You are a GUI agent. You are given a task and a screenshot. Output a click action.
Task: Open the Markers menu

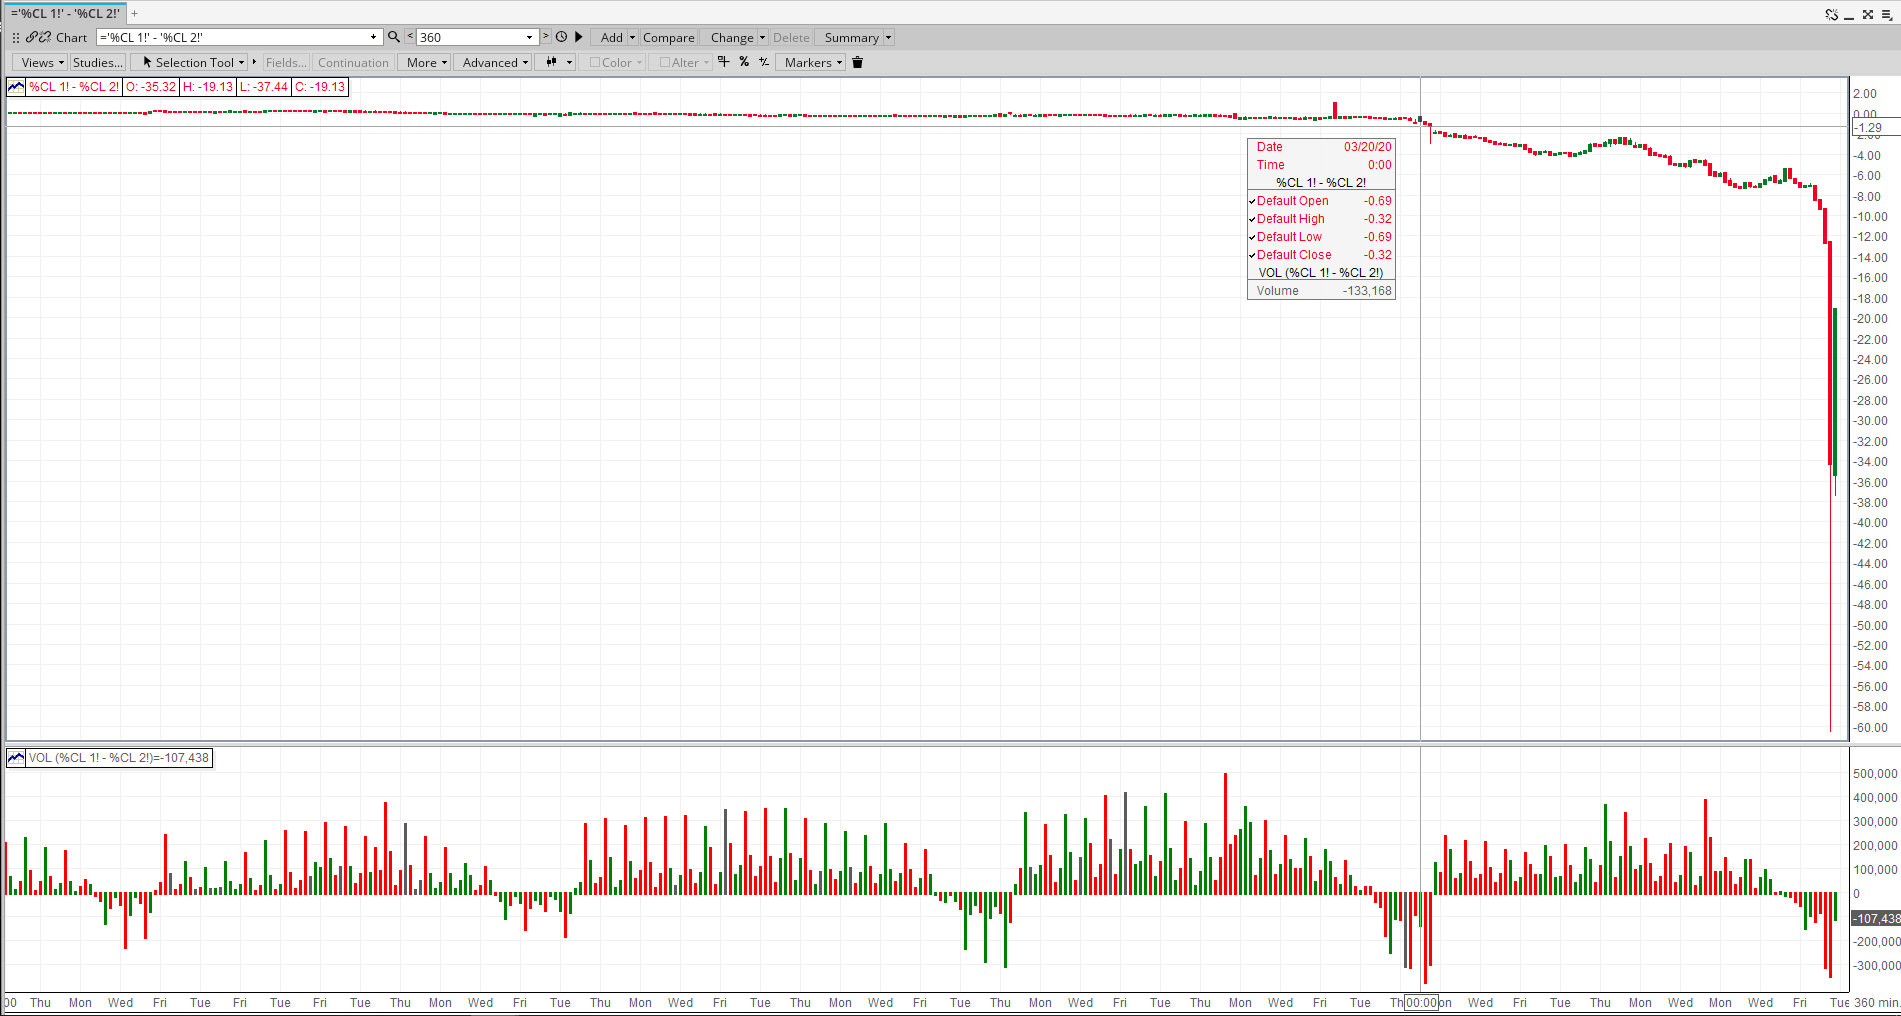(813, 62)
